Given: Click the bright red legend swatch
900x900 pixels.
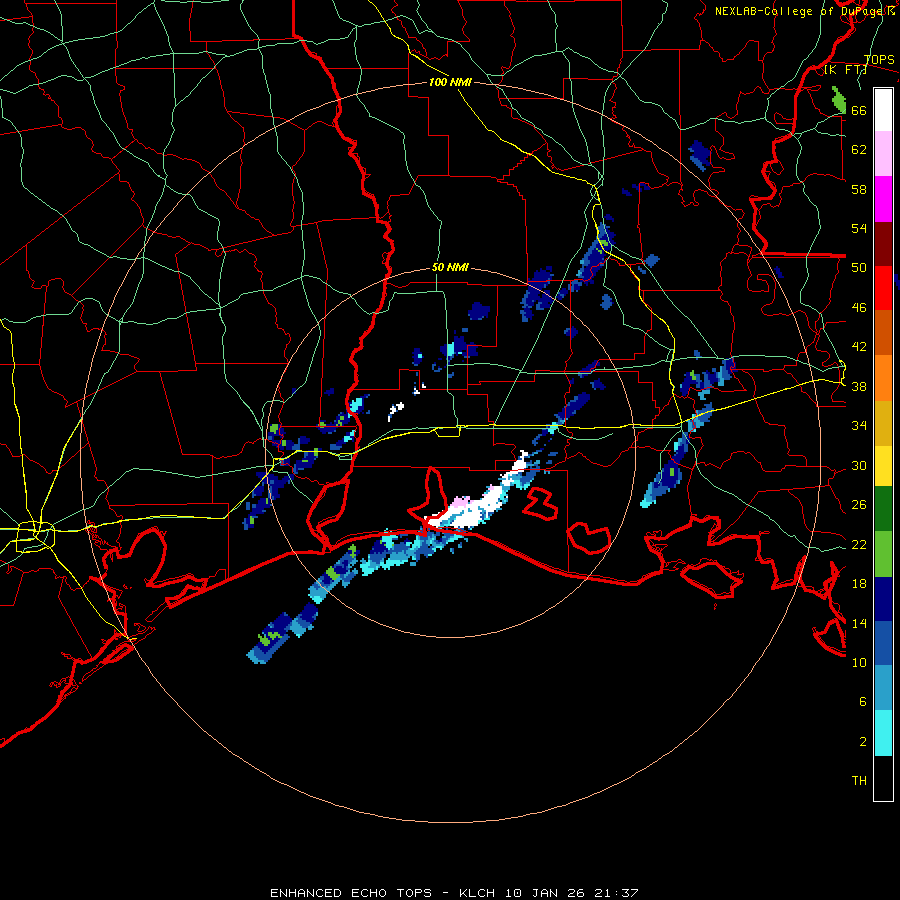Looking at the screenshot, I should click(x=883, y=288).
